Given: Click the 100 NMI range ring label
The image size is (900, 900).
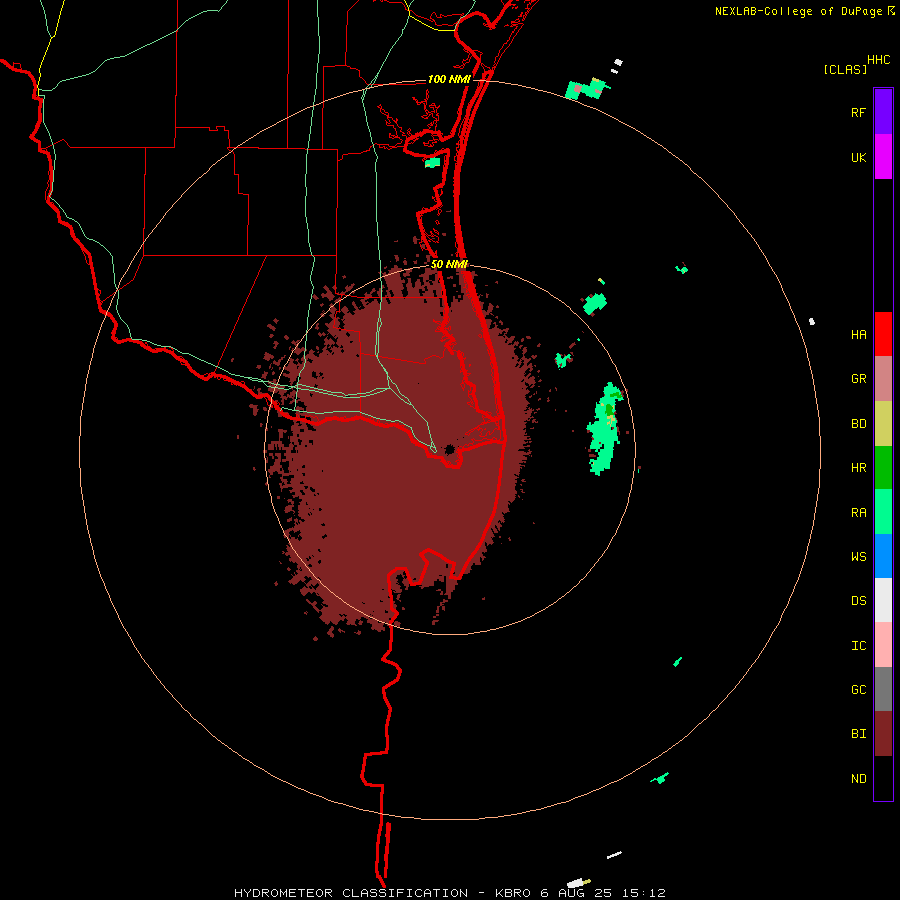Looking at the screenshot, I should (x=449, y=79).
